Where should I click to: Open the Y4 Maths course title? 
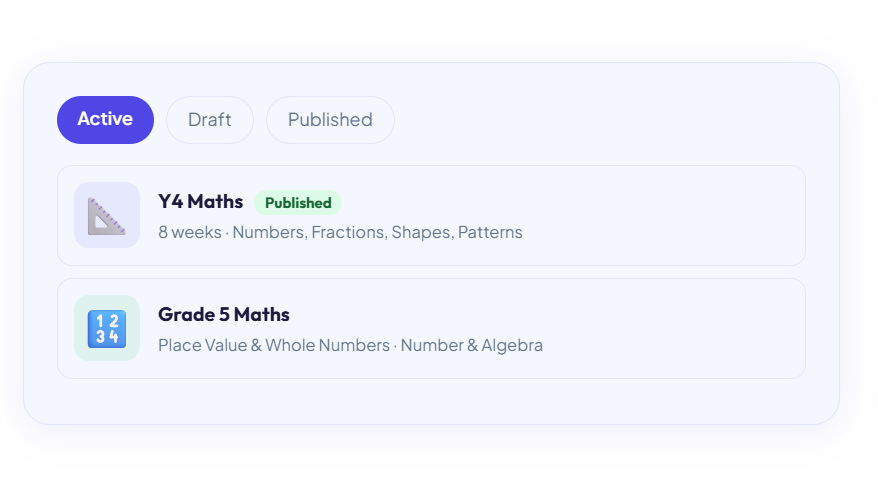tap(200, 202)
